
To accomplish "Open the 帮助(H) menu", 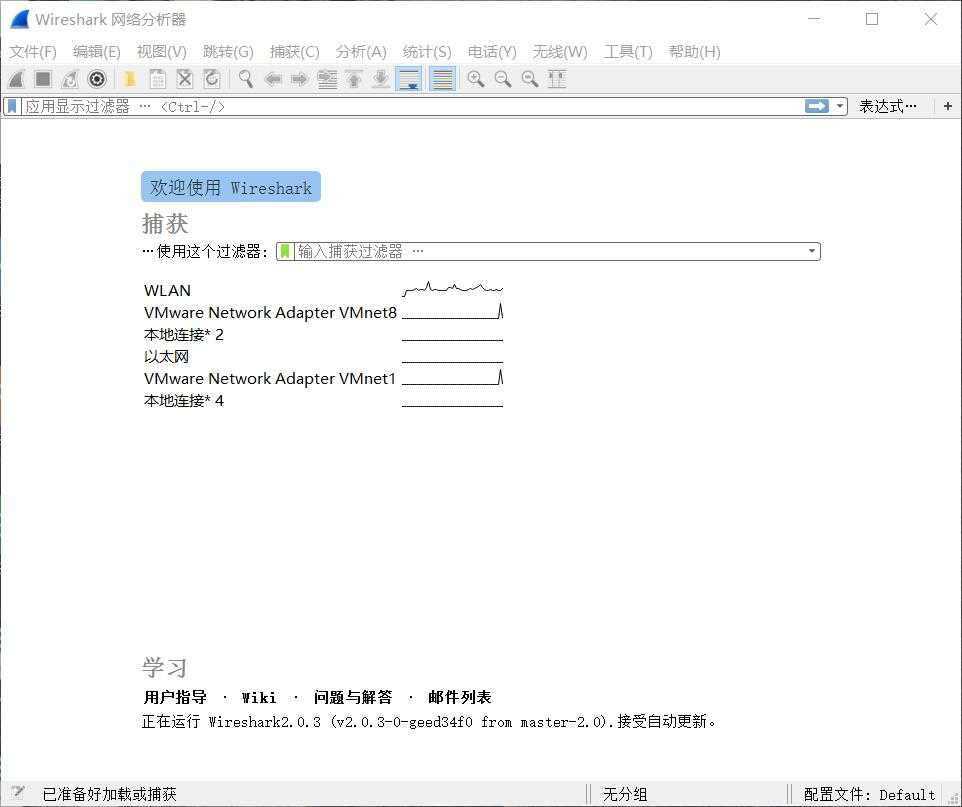I will pos(695,52).
